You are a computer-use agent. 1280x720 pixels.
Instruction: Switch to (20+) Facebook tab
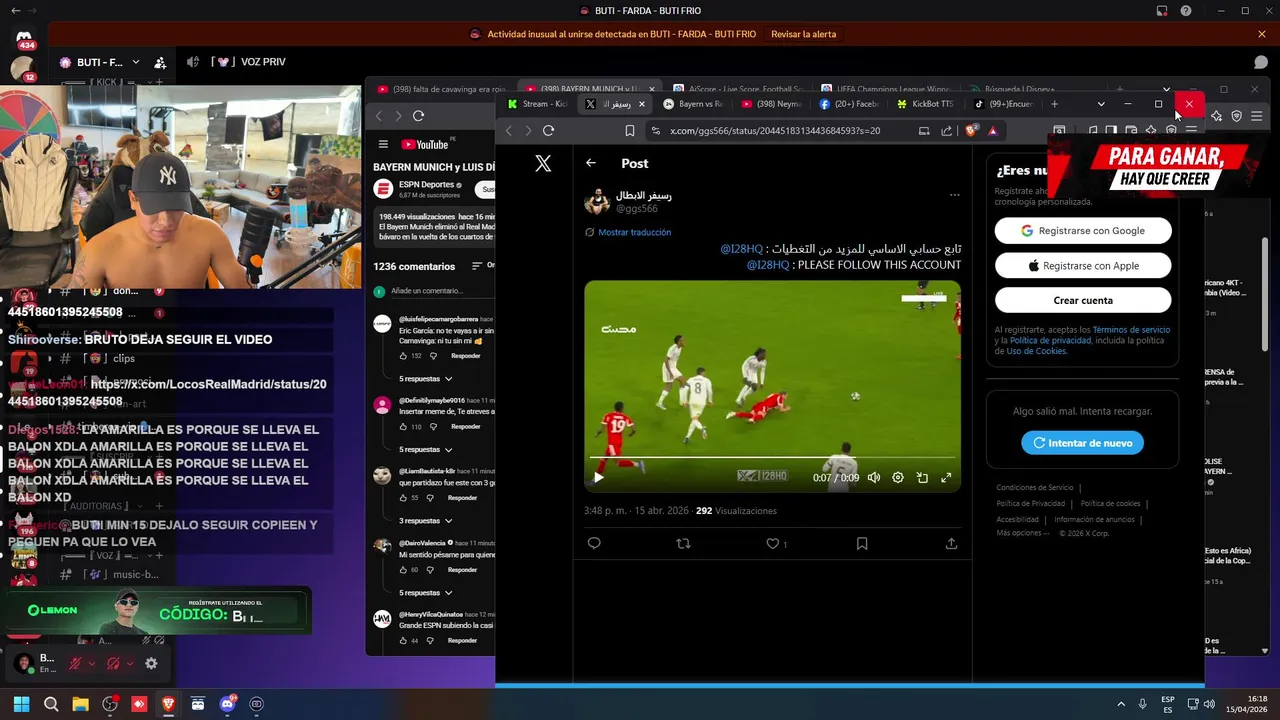click(849, 104)
